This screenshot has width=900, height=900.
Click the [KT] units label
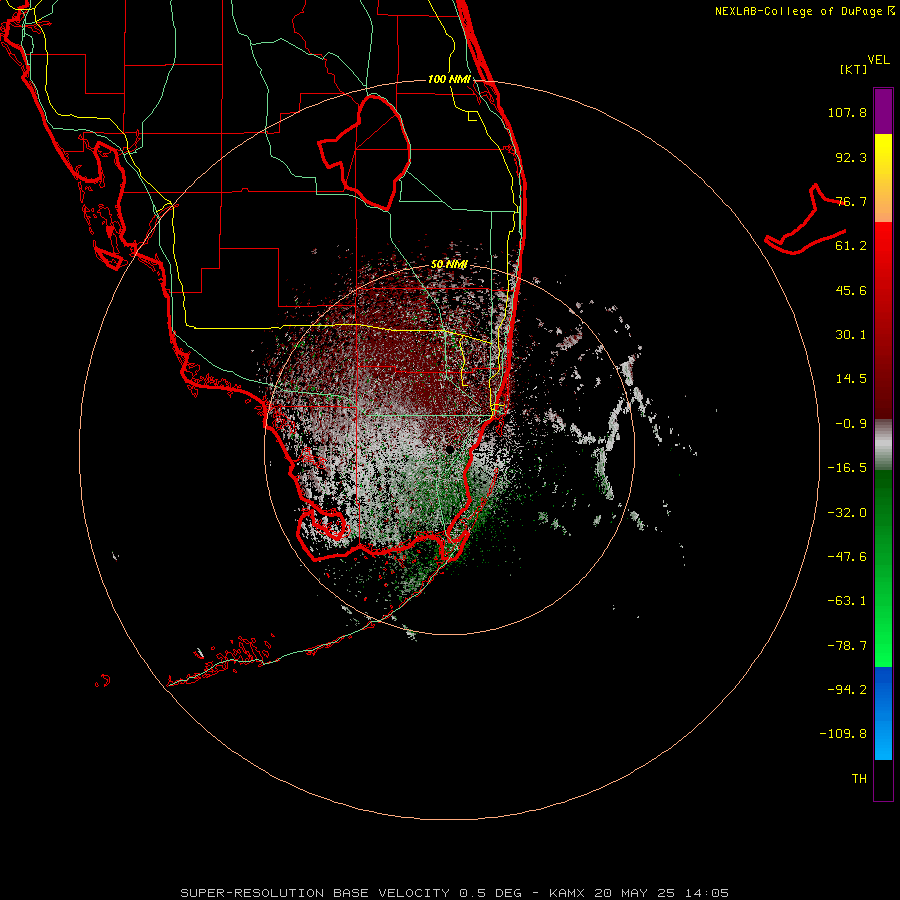pyautogui.click(x=854, y=69)
